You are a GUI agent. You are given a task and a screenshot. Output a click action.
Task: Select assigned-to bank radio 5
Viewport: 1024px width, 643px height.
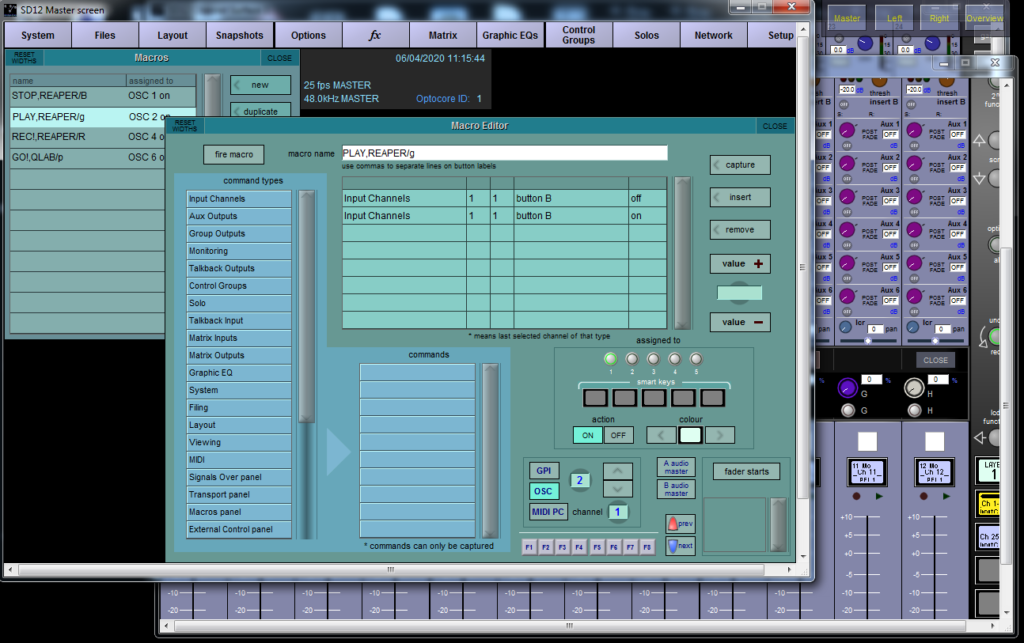(x=696, y=358)
